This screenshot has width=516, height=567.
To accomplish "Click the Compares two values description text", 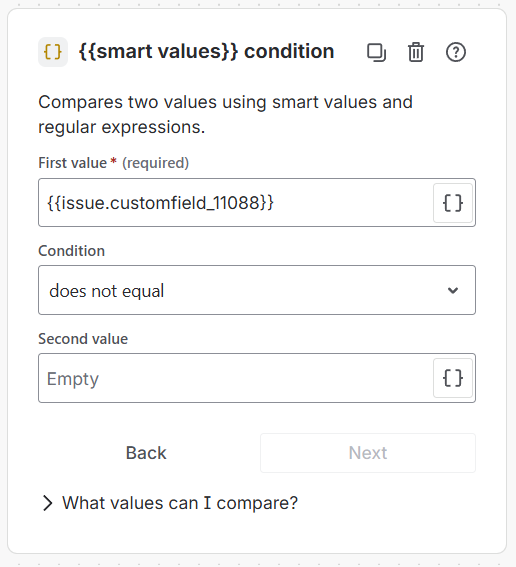I will point(225,115).
